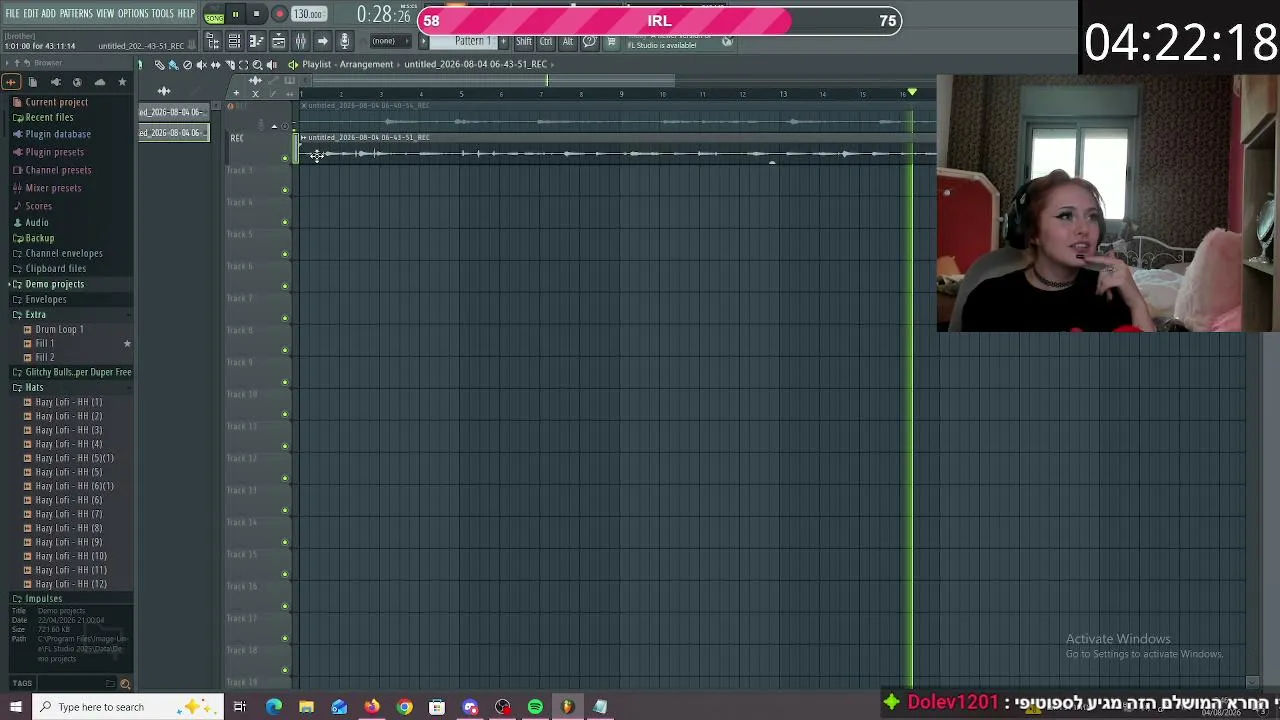Image resolution: width=1280 pixels, height=720 pixels.
Task: Toggle mute on Track 16
Action: point(285,606)
